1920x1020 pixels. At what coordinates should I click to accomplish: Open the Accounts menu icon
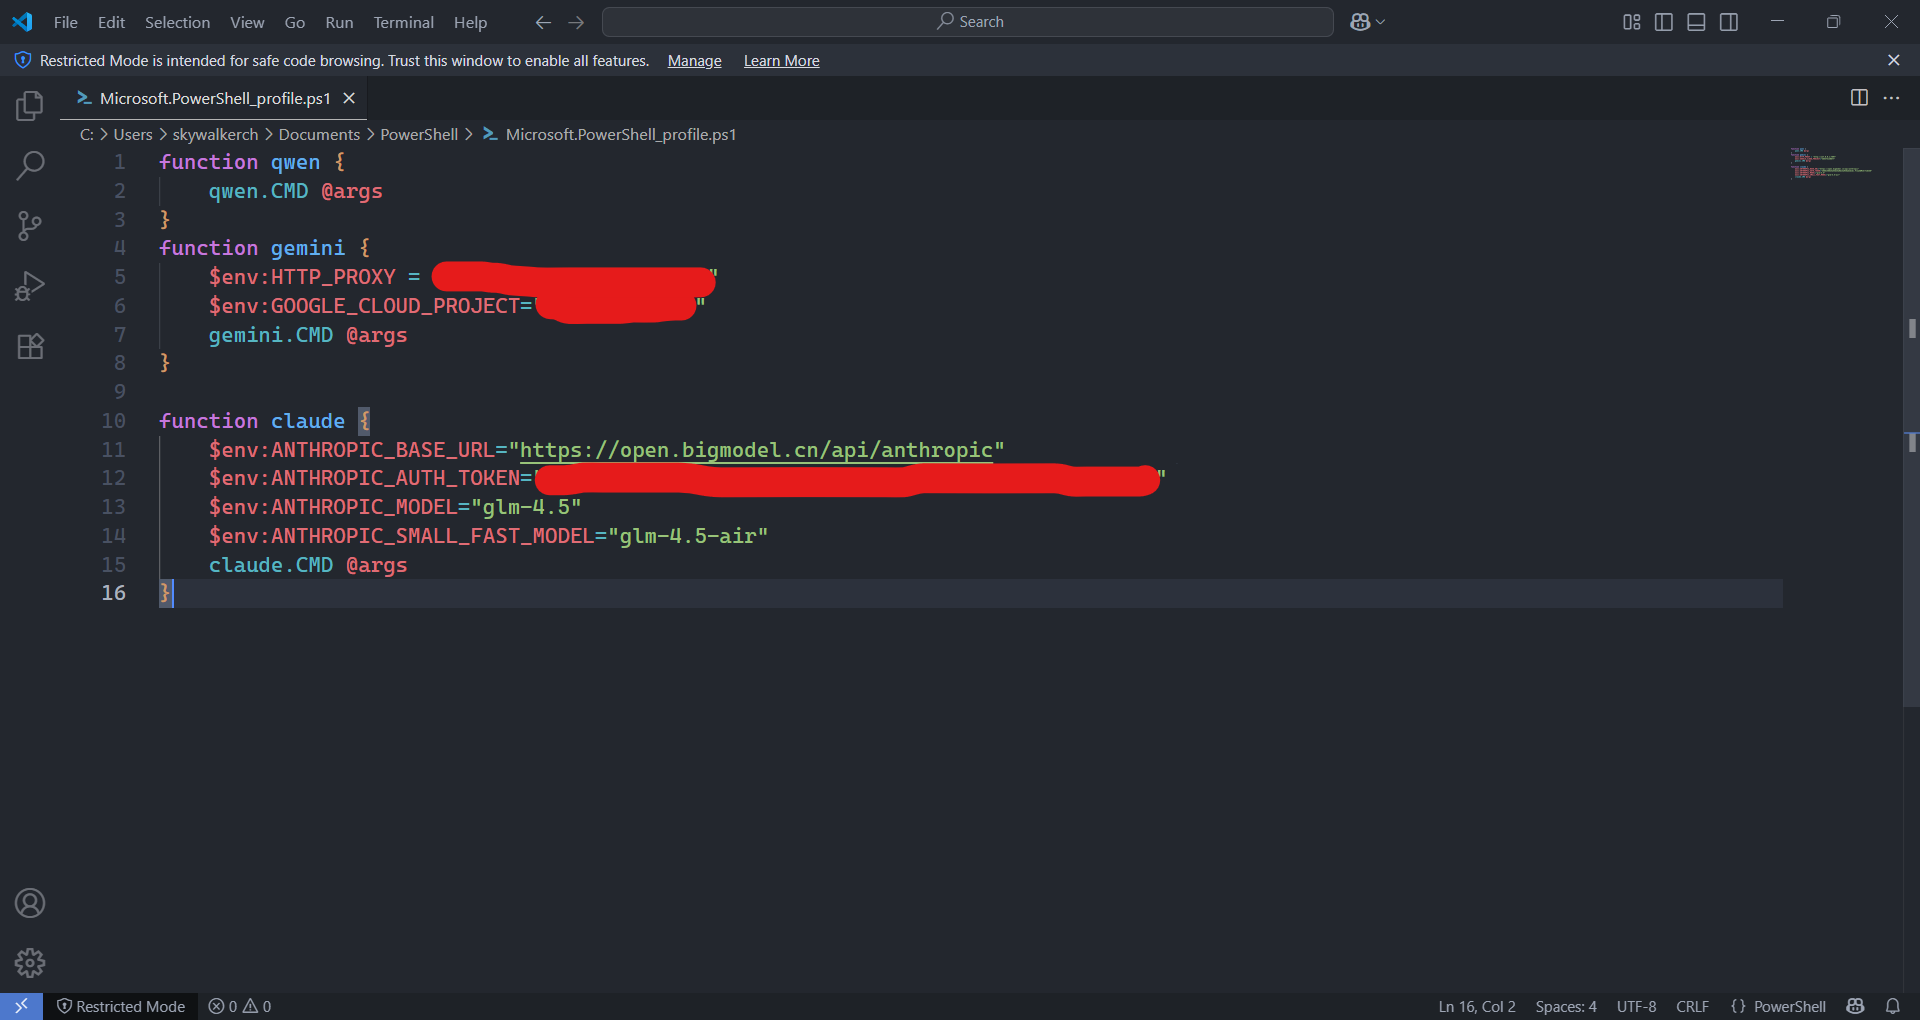click(x=30, y=903)
